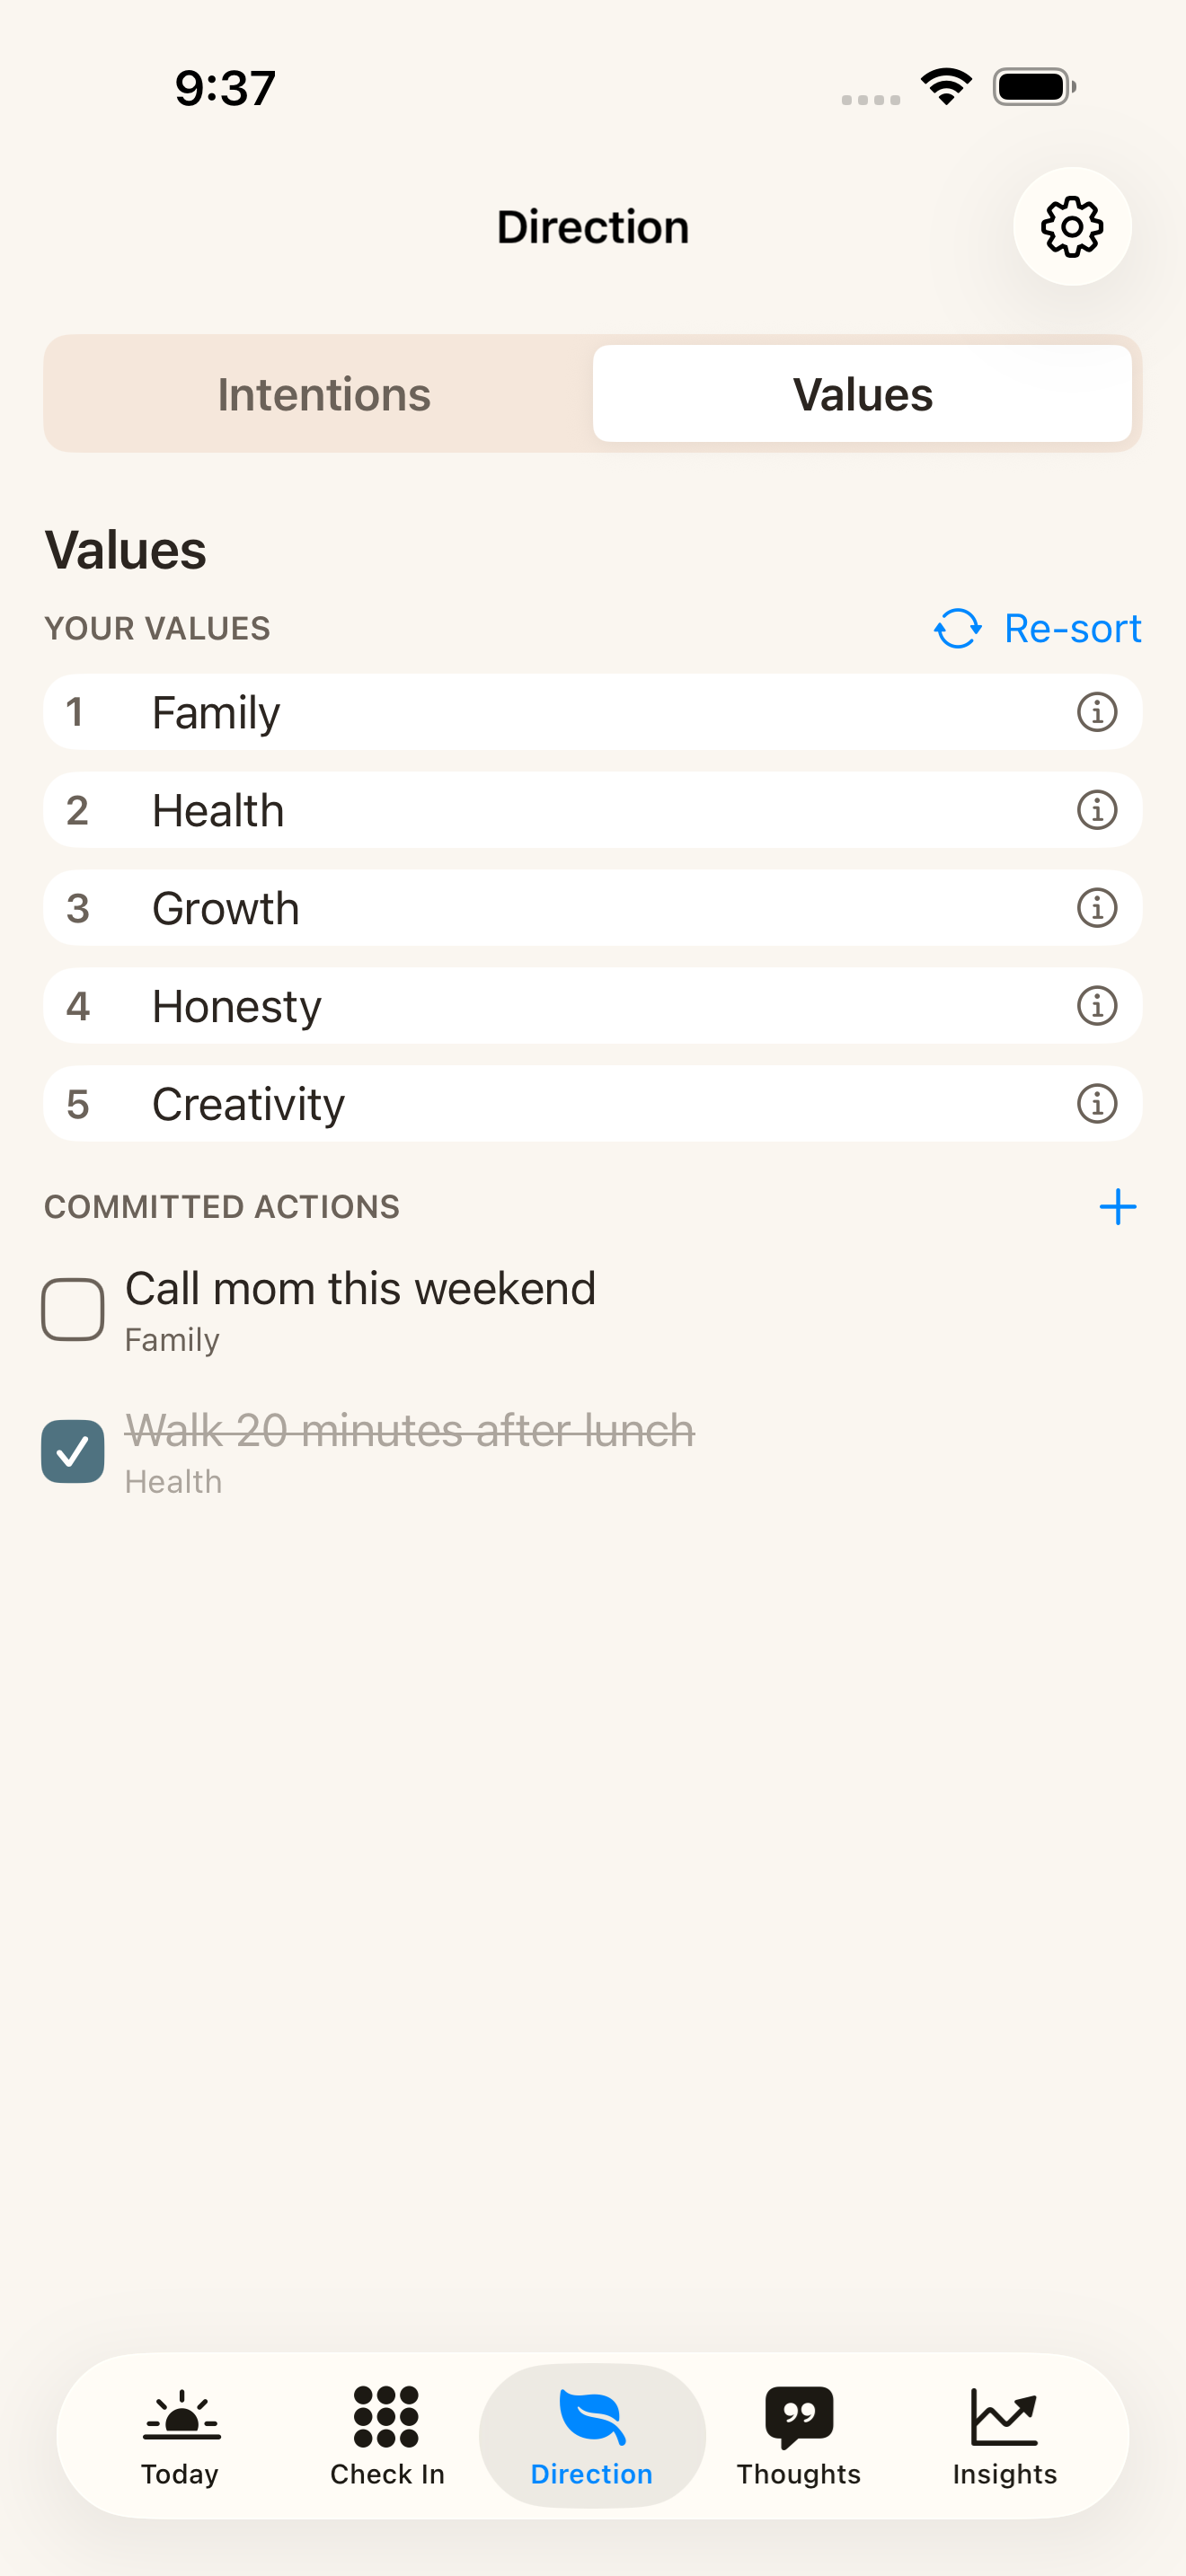
Task: Switch to the Intentions segment
Action: click(323, 394)
